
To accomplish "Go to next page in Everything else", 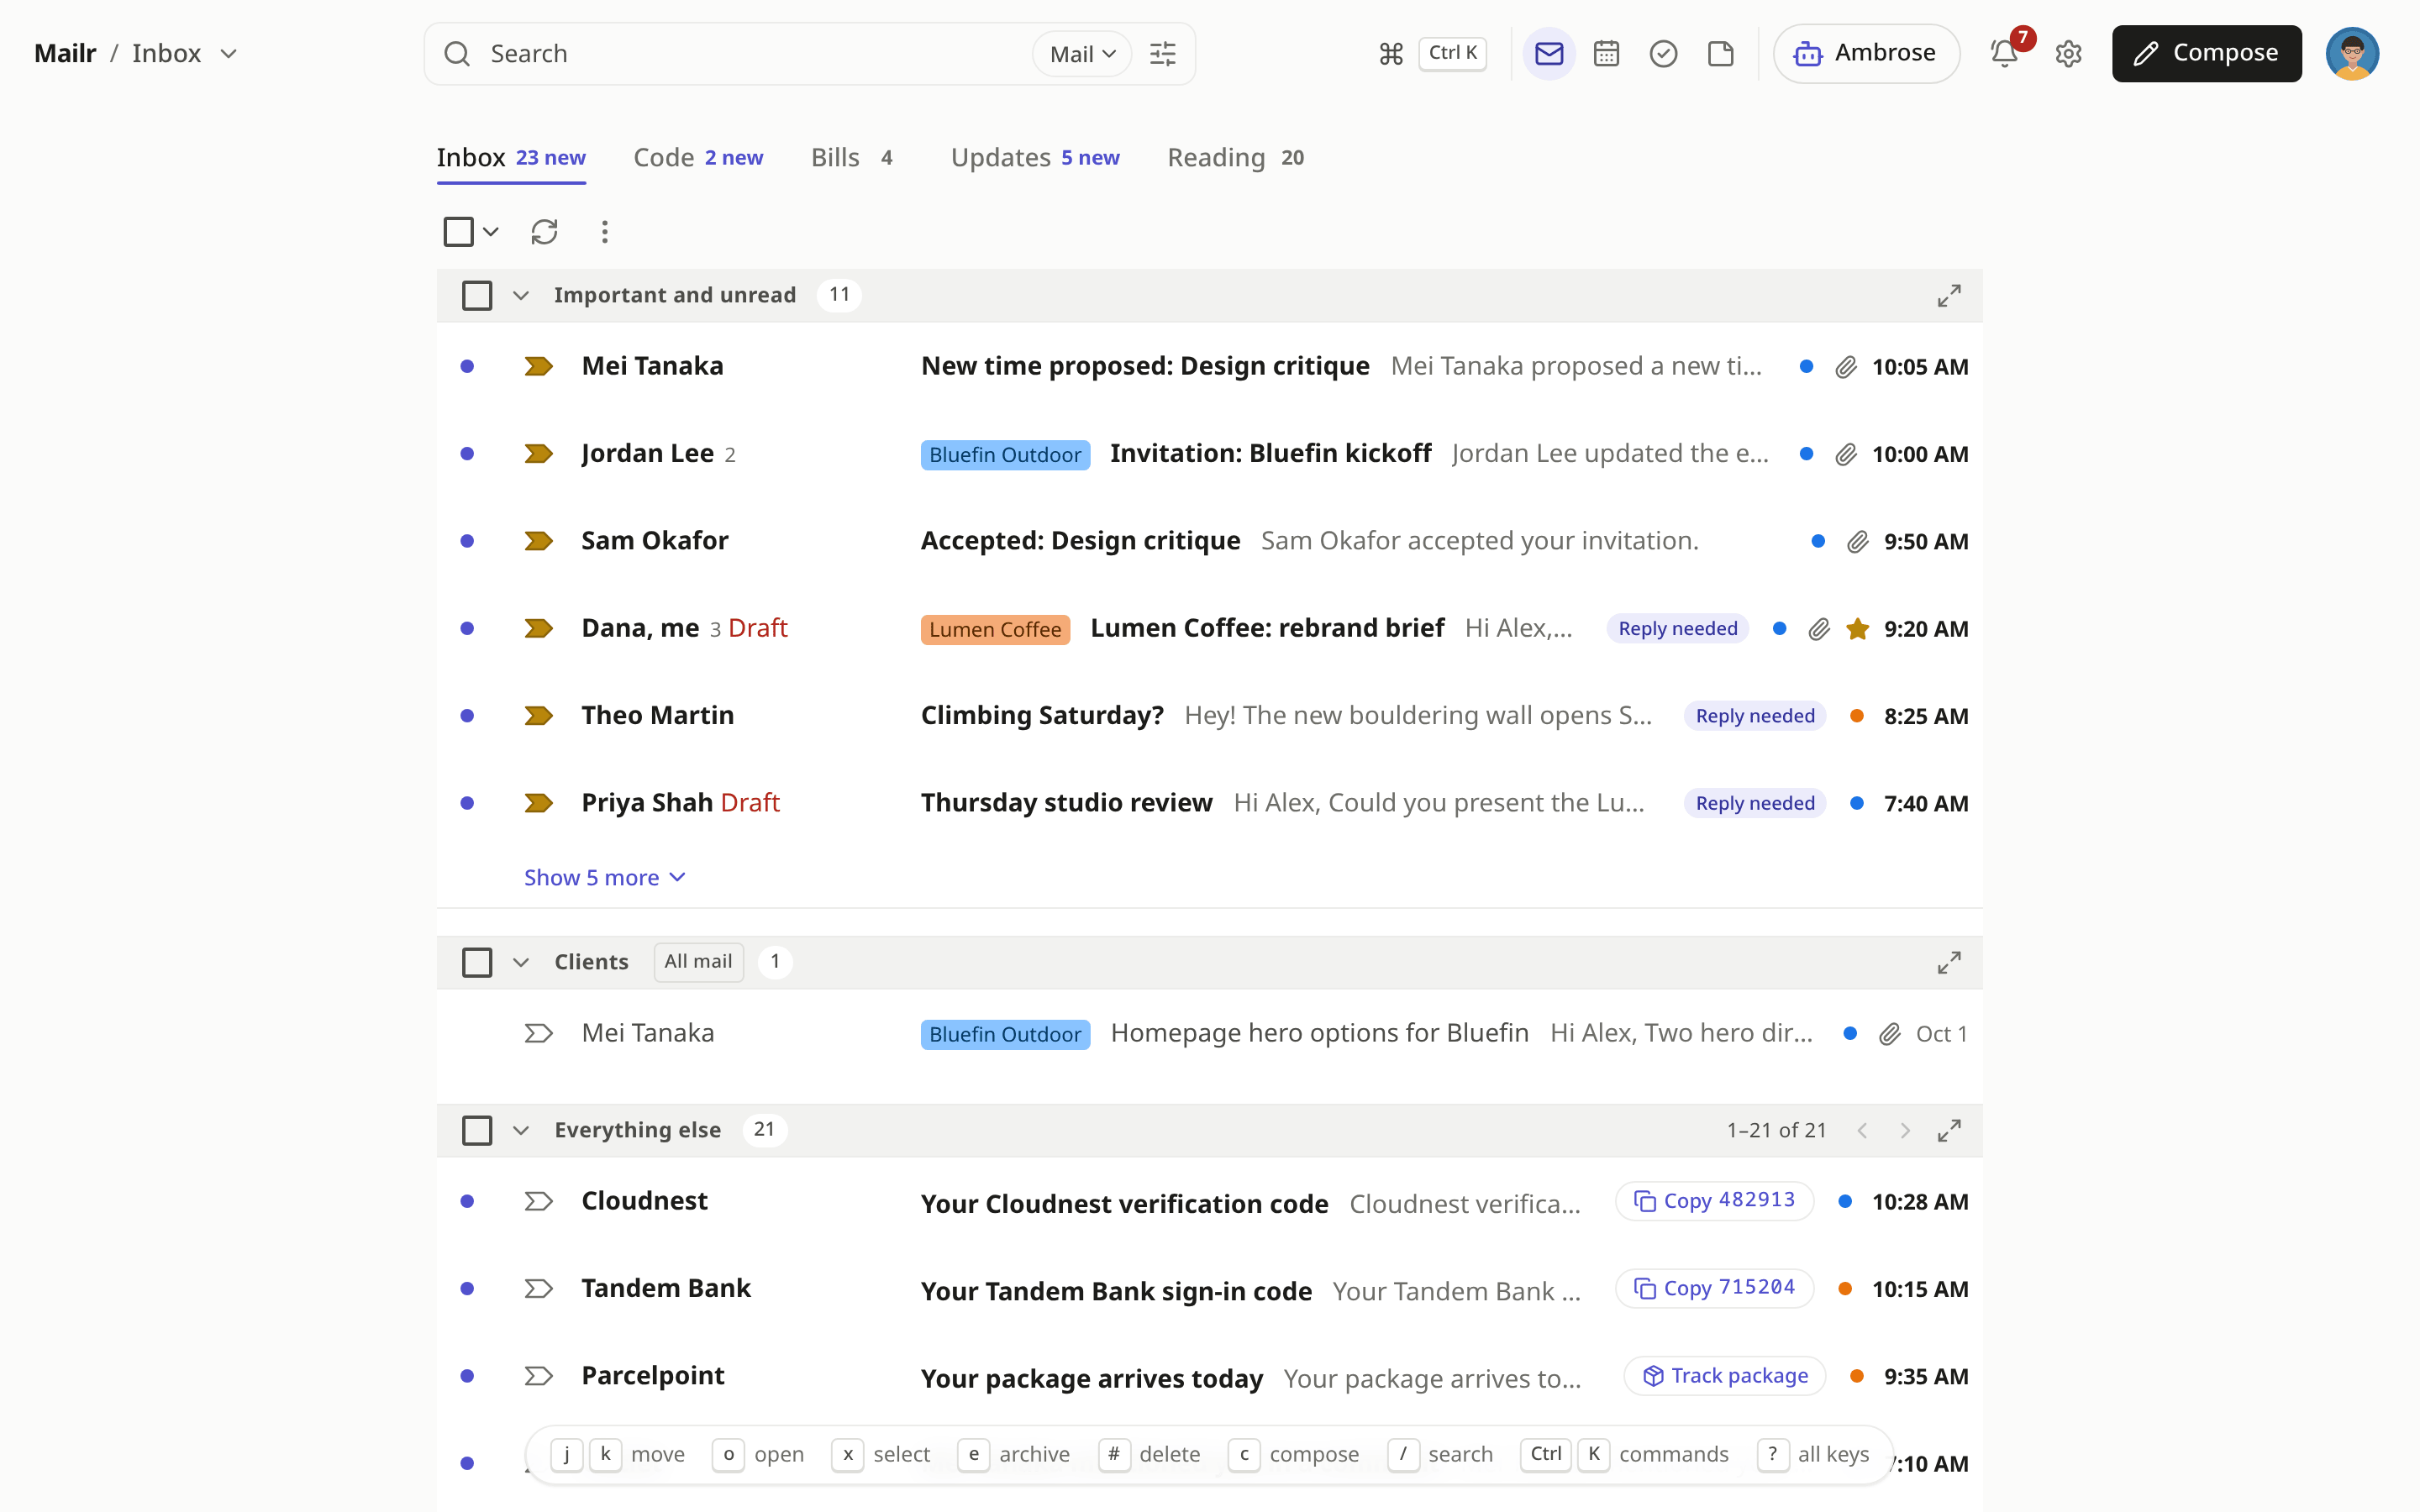I will [x=1905, y=1130].
